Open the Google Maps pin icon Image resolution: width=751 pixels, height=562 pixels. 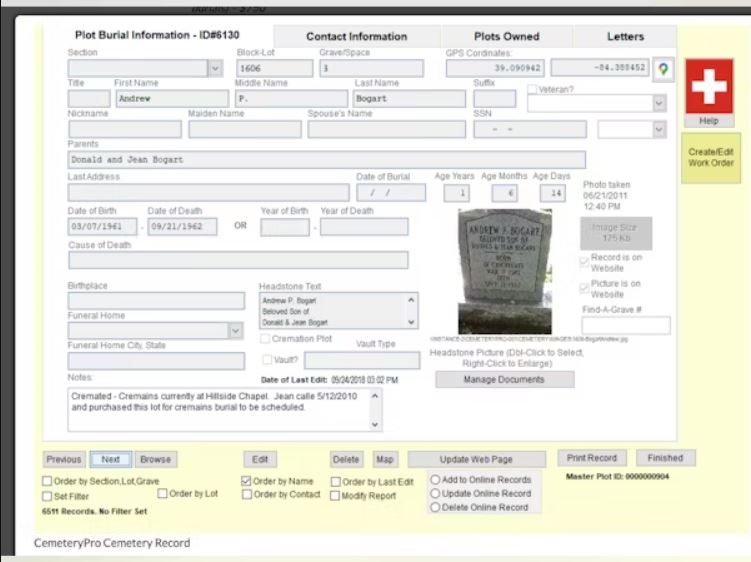[663, 69]
